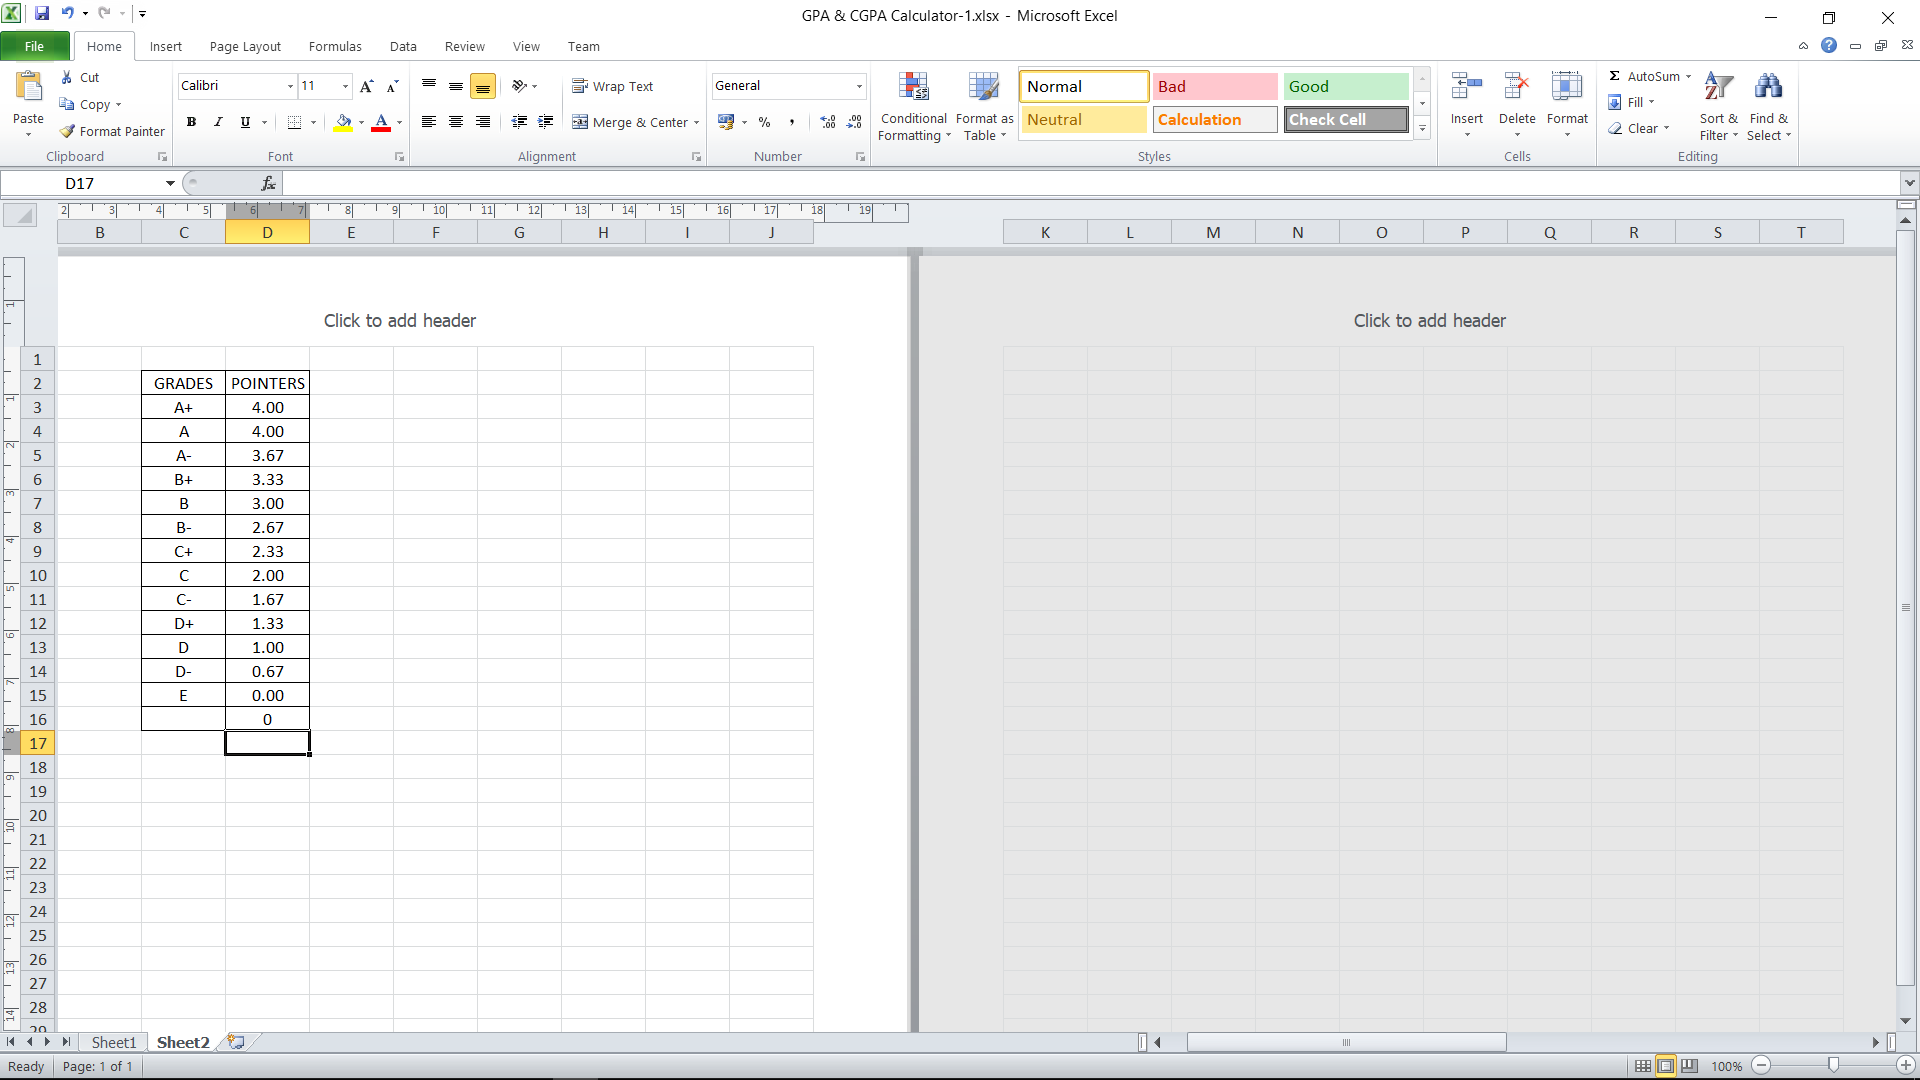Click the Increase Font Size icon
1920x1080 pixels.
[x=367, y=86]
